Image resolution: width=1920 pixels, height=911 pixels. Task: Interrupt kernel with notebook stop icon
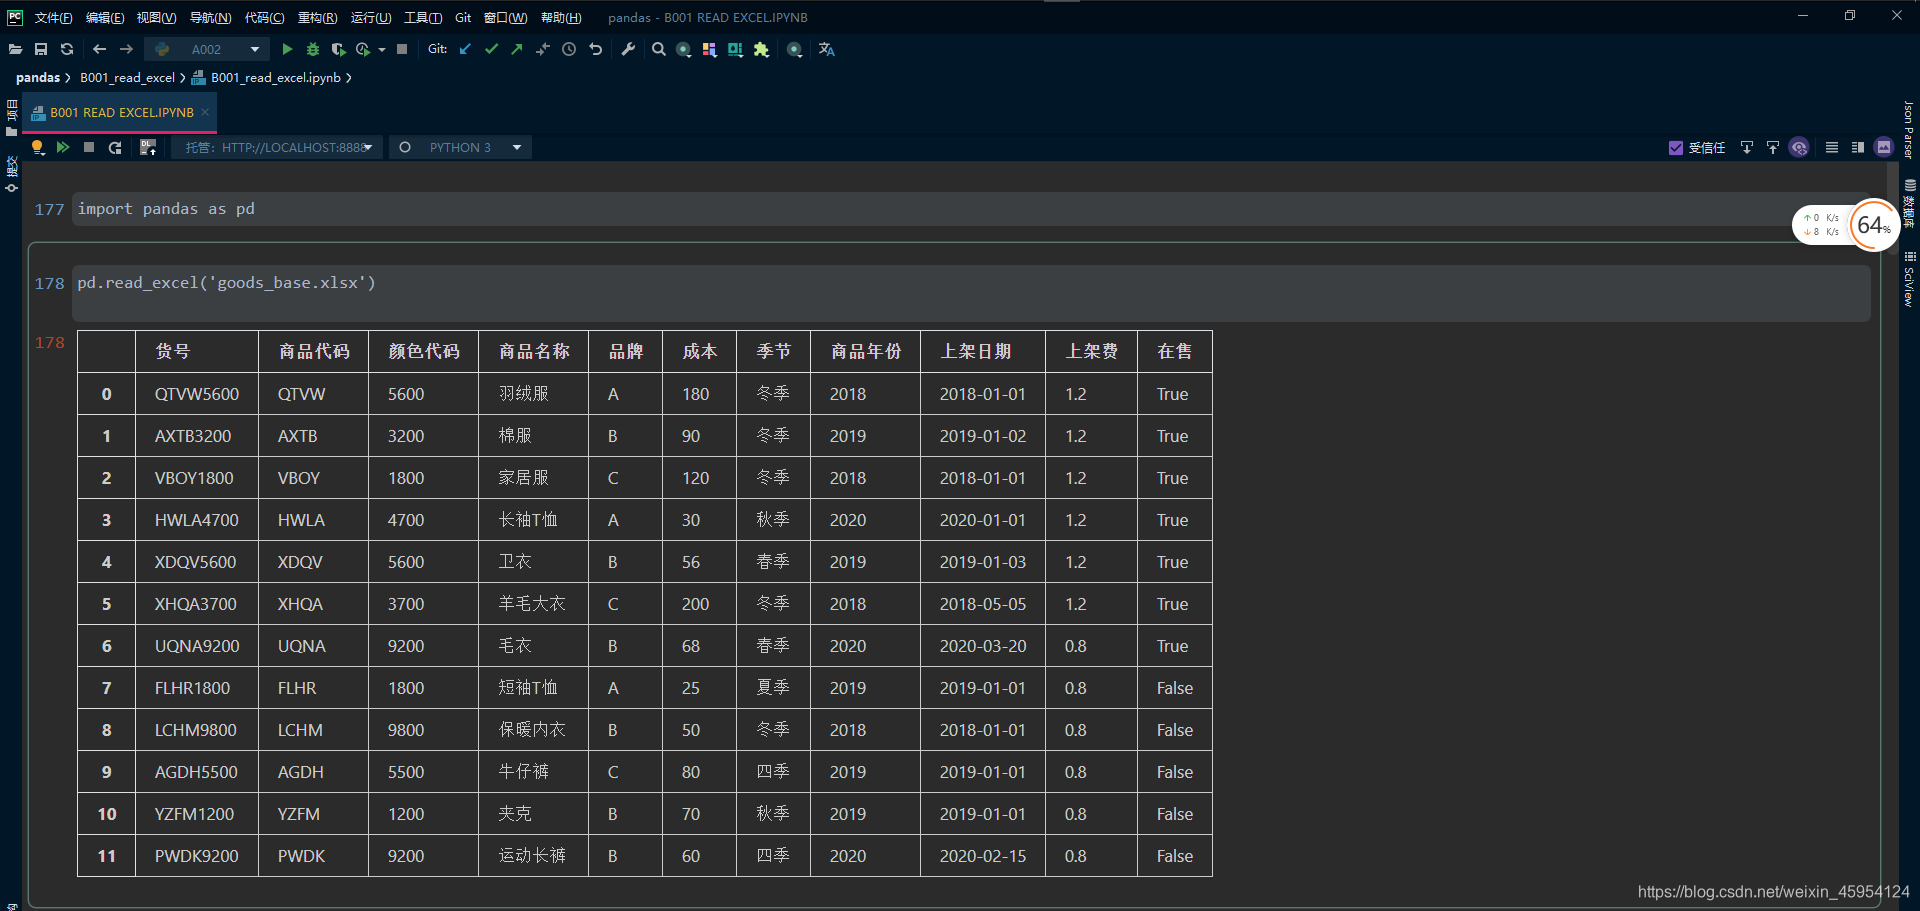click(89, 147)
